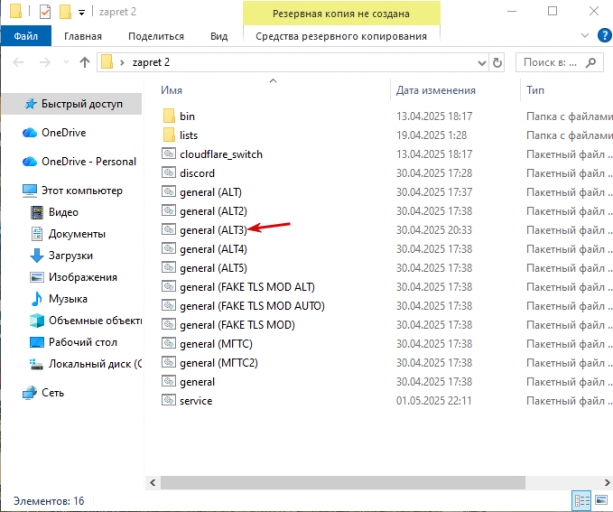
Task: Select the general (ALT2) batch file icon
Action: tap(168, 210)
